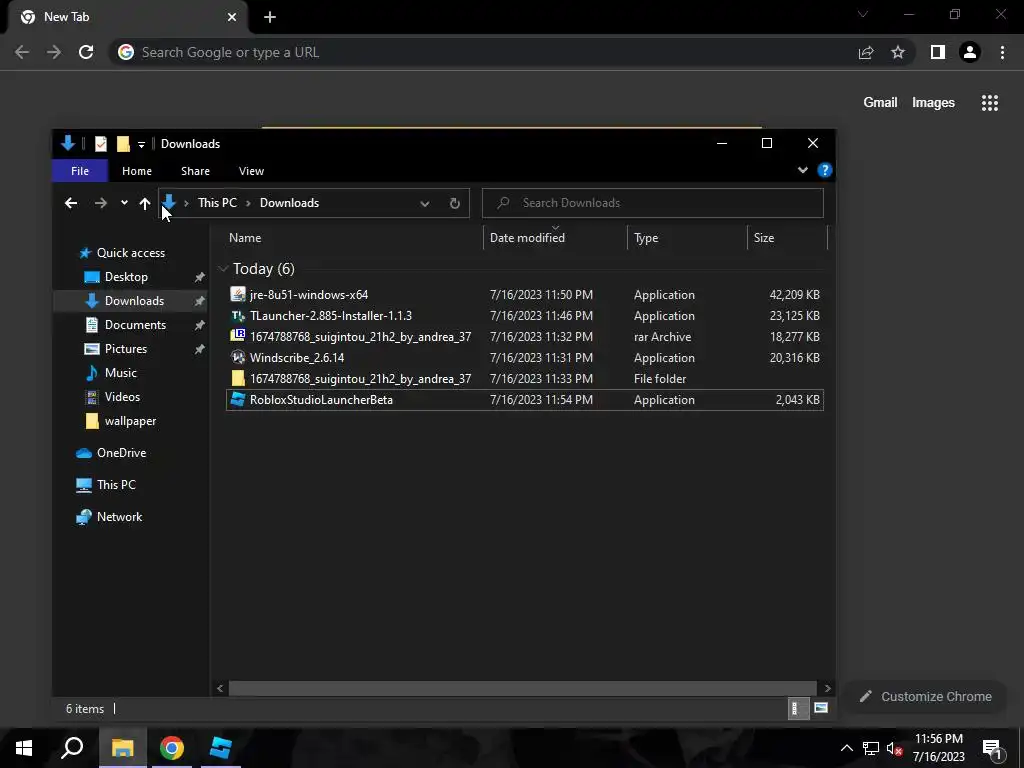Select the suigintou rar Archive file
The image size is (1024, 768).
click(x=524, y=336)
